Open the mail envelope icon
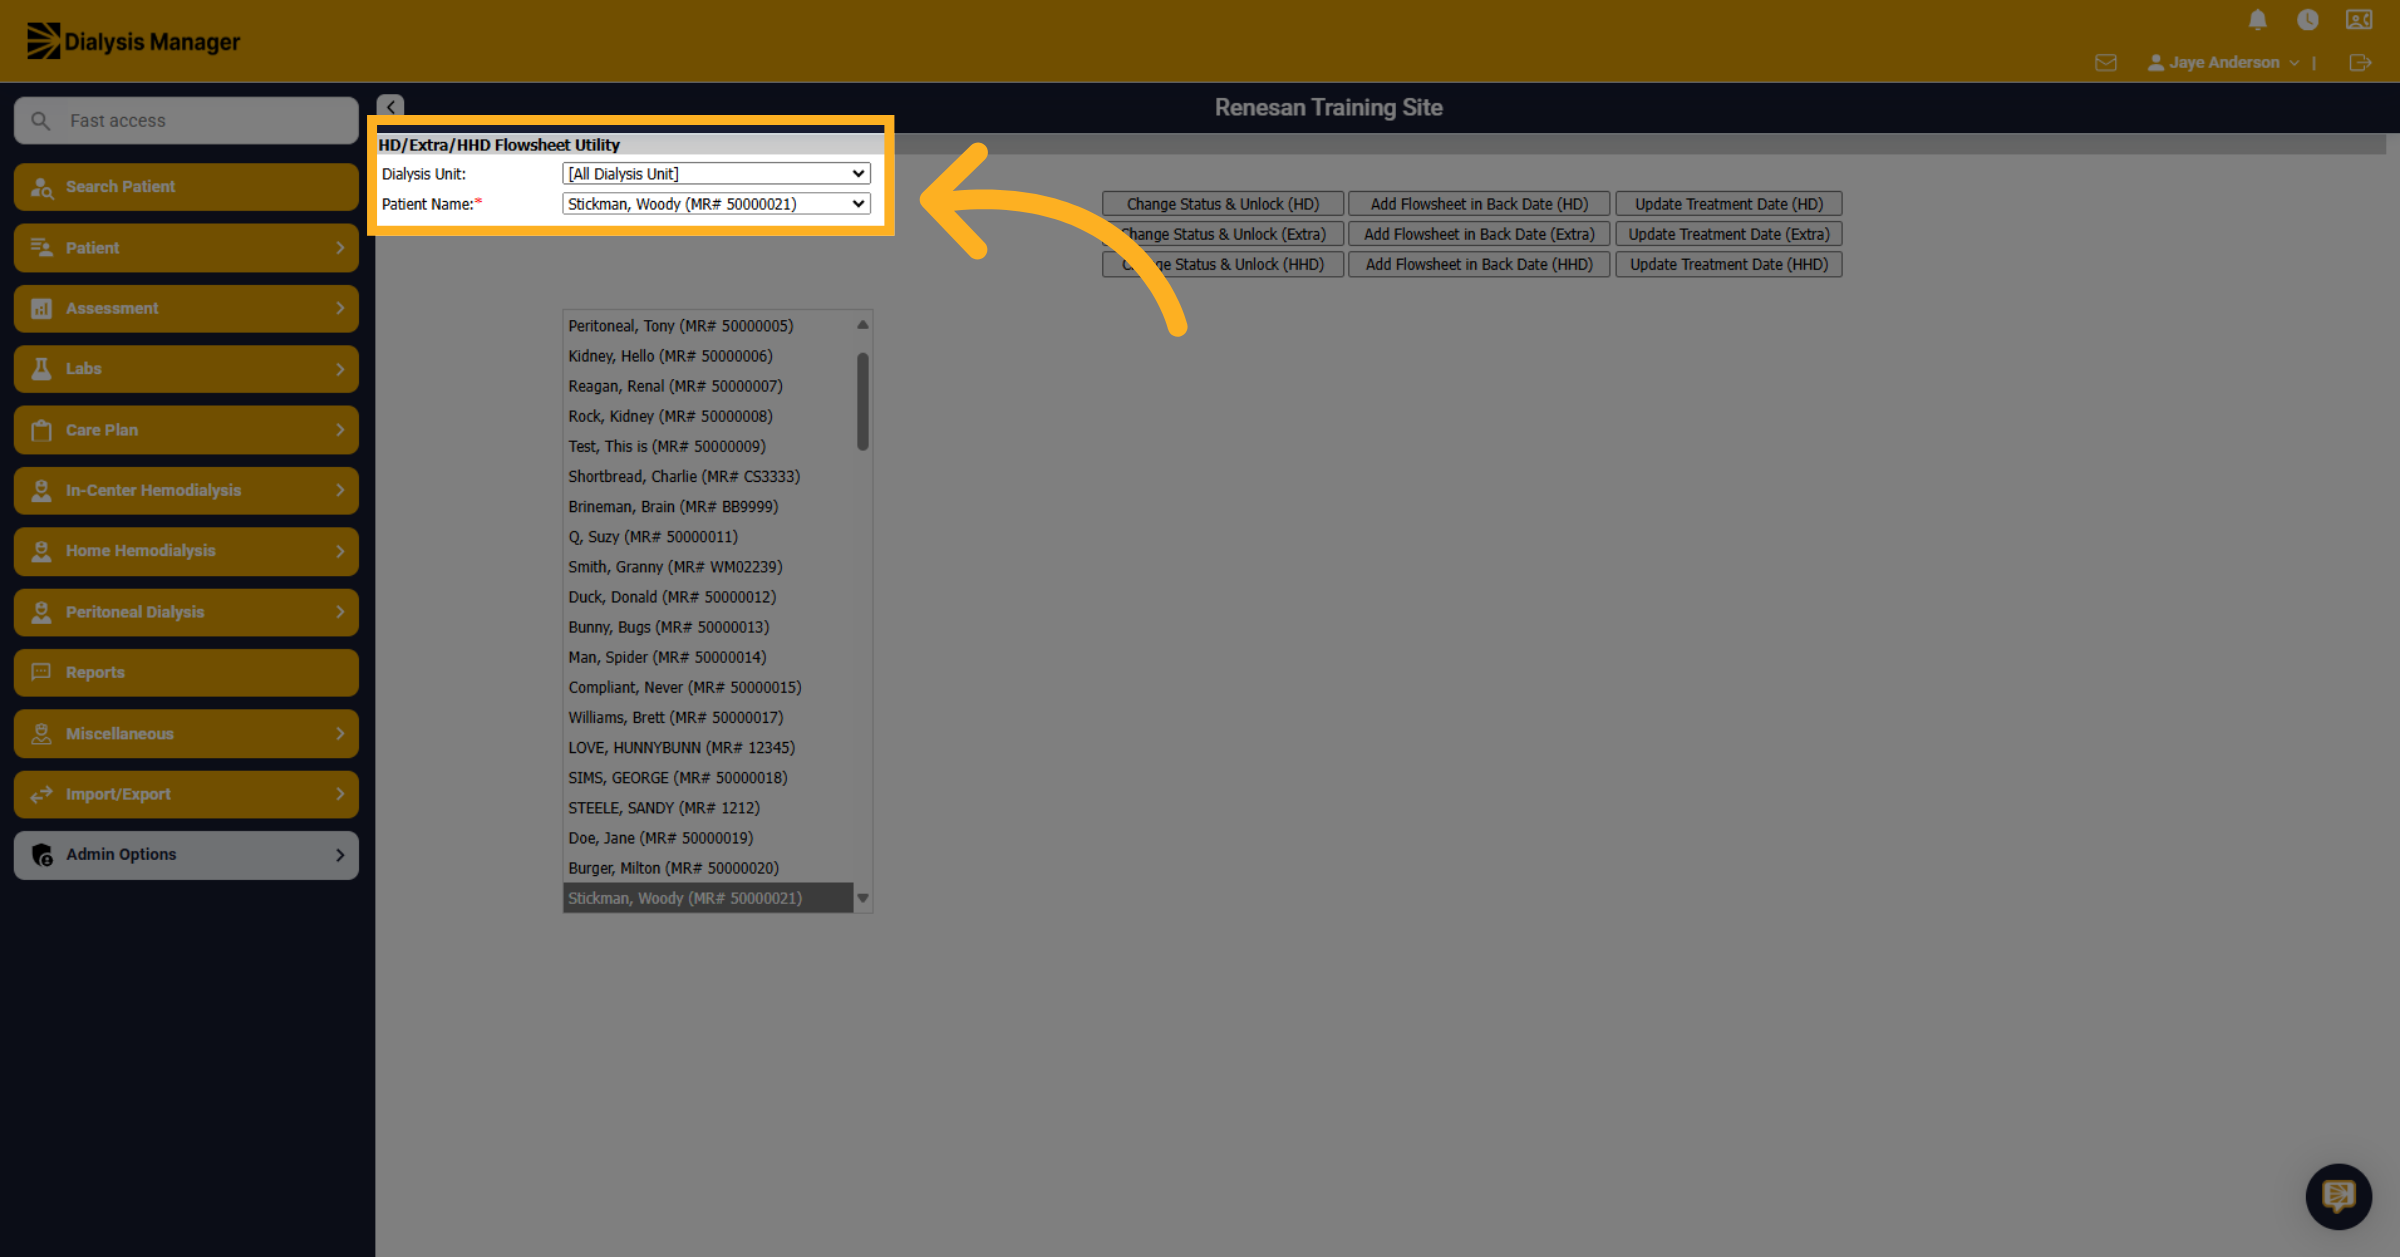The width and height of the screenshot is (2400, 1257). tap(2106, 63)
